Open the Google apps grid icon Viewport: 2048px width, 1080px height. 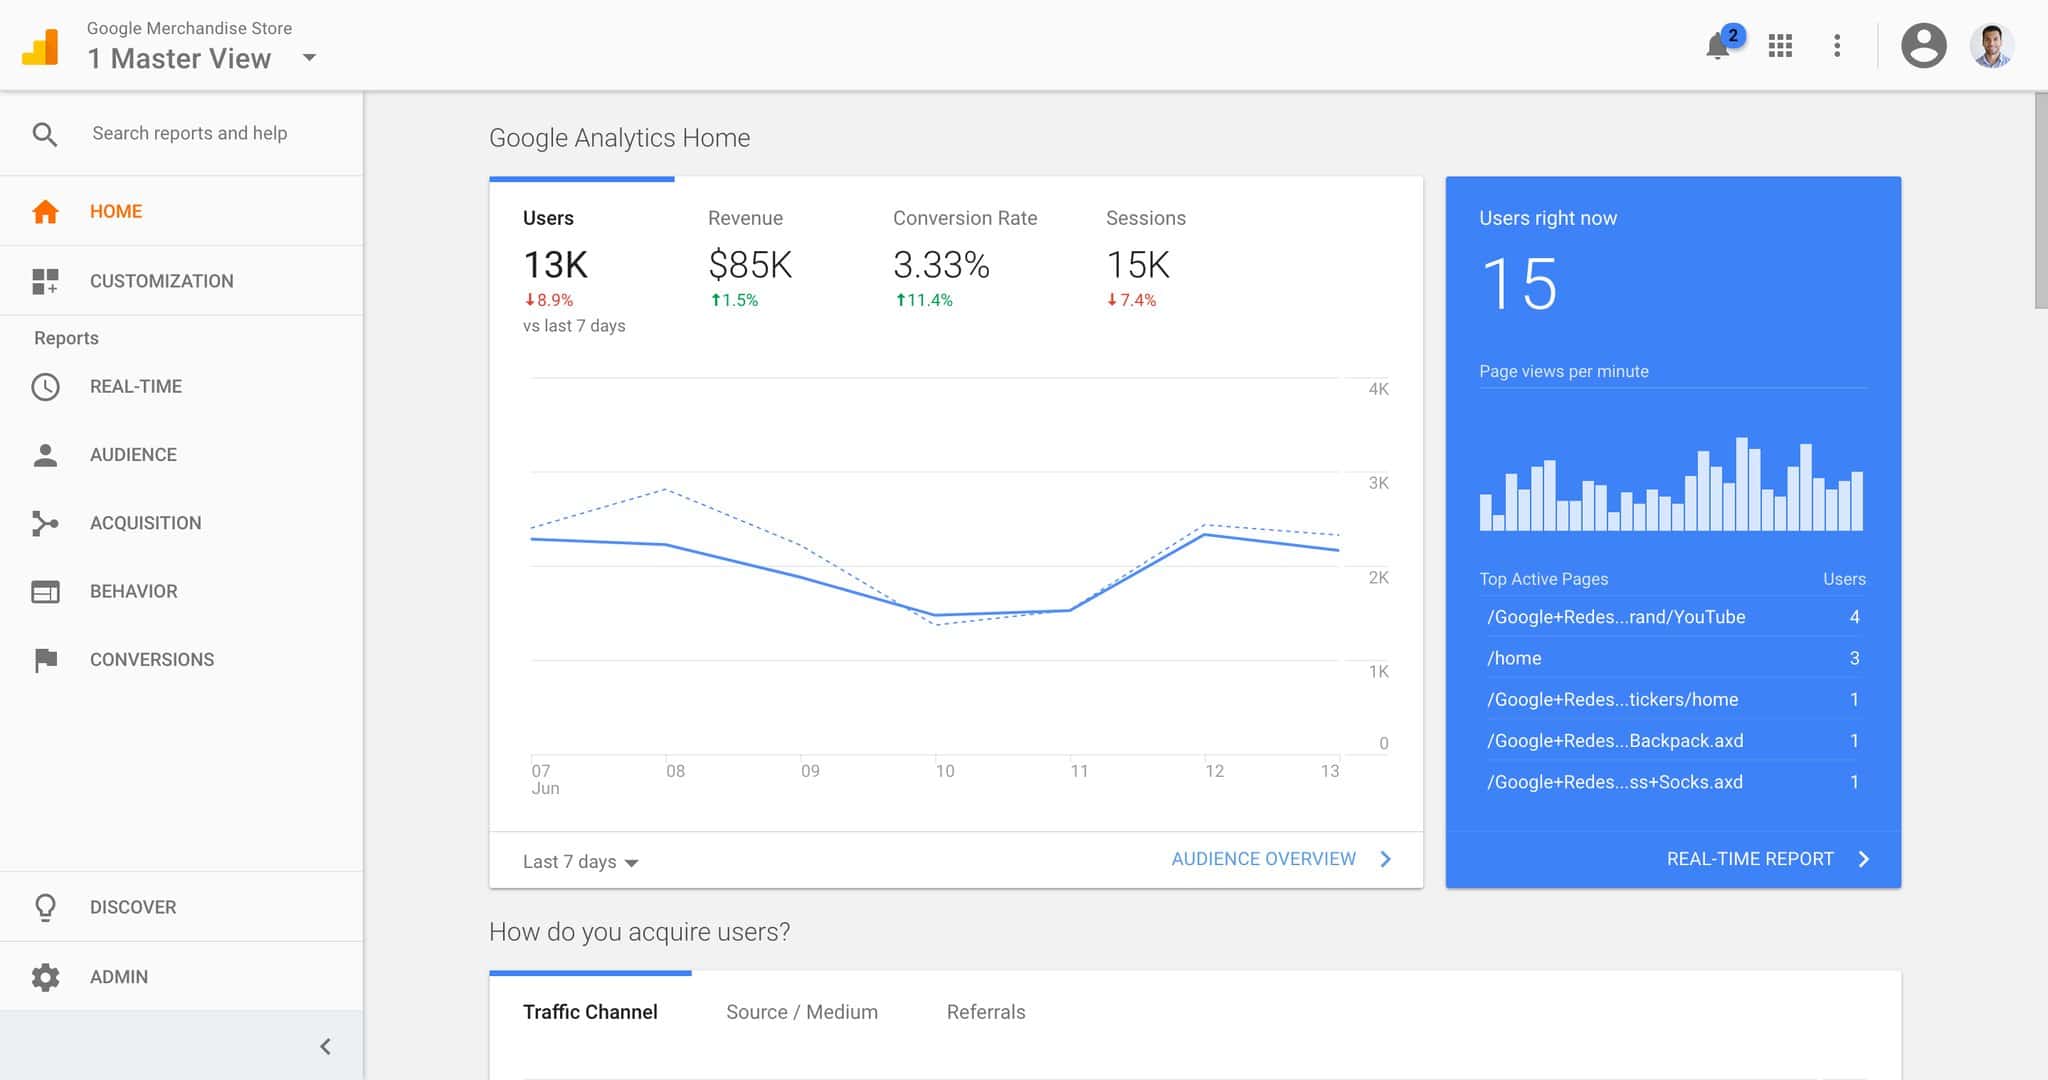(1780, 46)
